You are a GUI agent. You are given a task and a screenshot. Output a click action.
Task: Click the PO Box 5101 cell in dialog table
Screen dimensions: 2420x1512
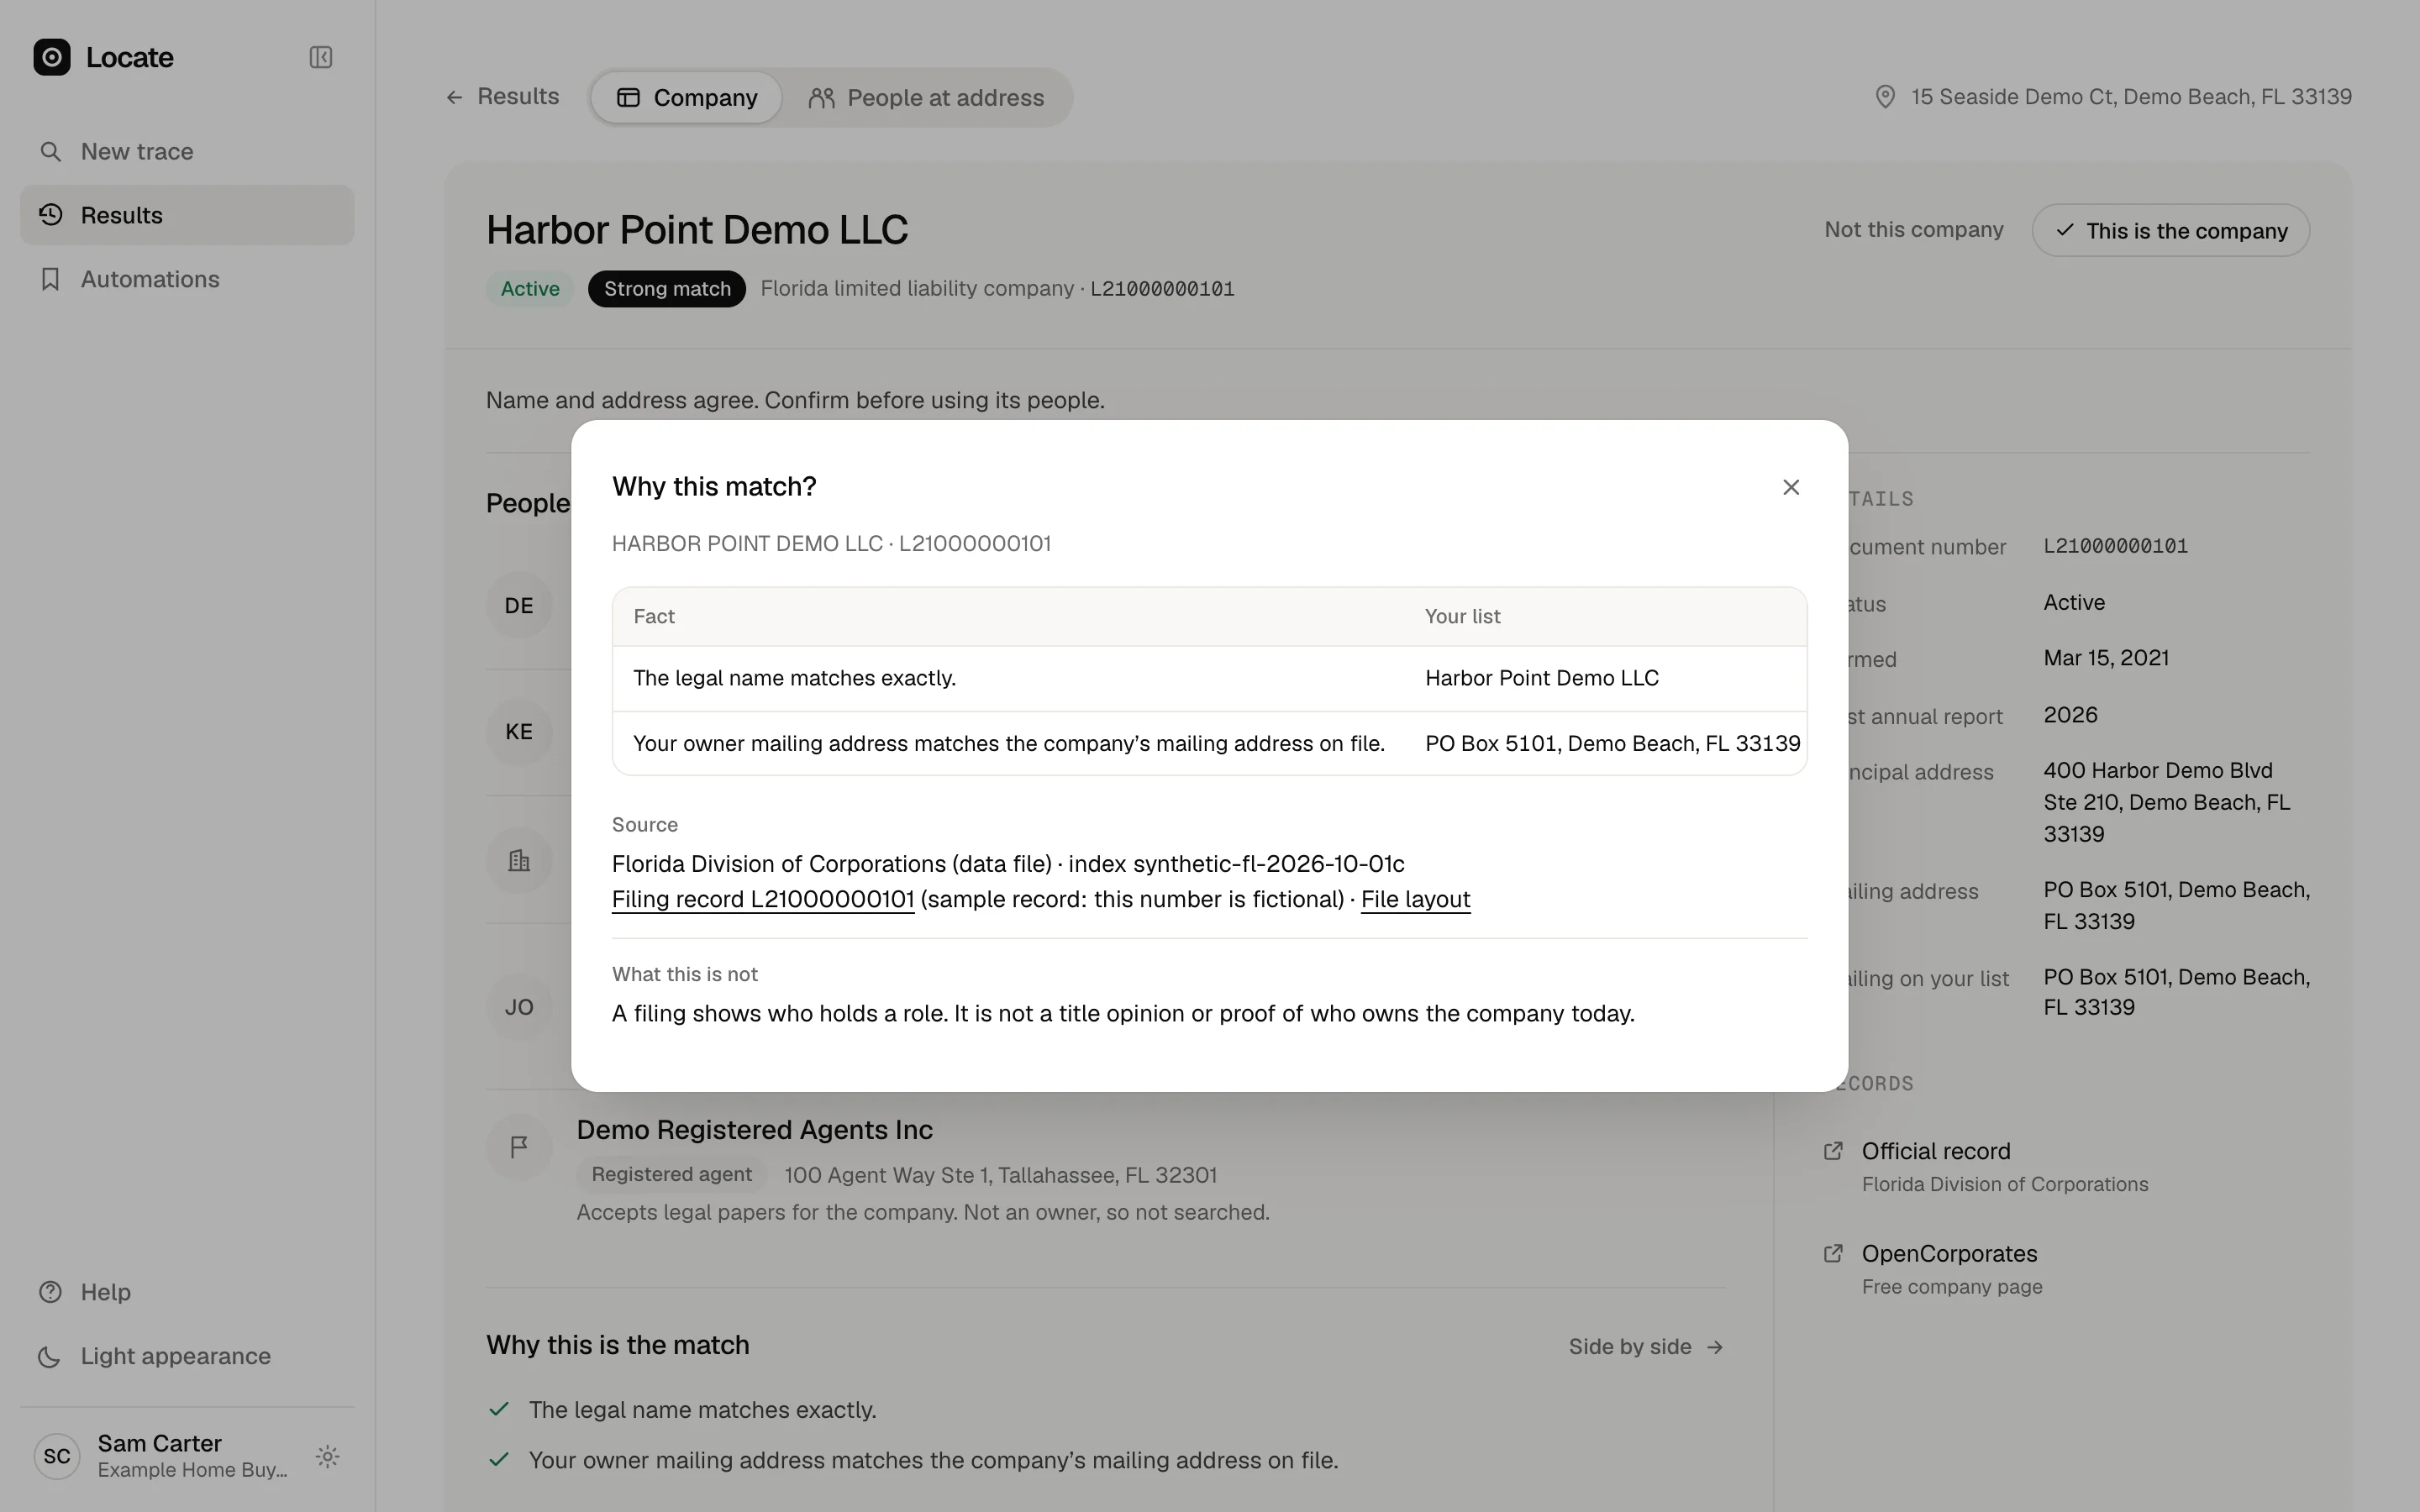(x=1612, y=743)
